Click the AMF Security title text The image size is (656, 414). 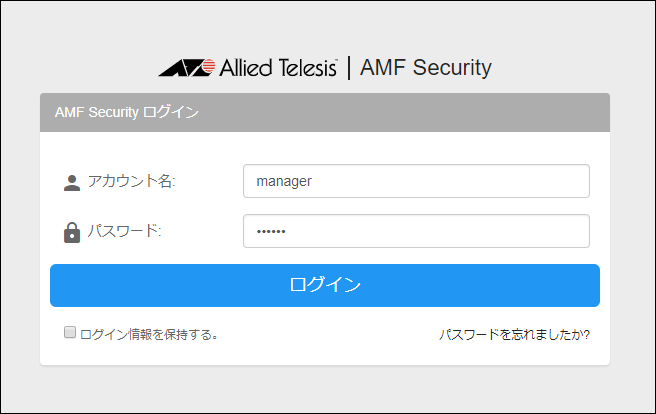(x=425, y=68)
